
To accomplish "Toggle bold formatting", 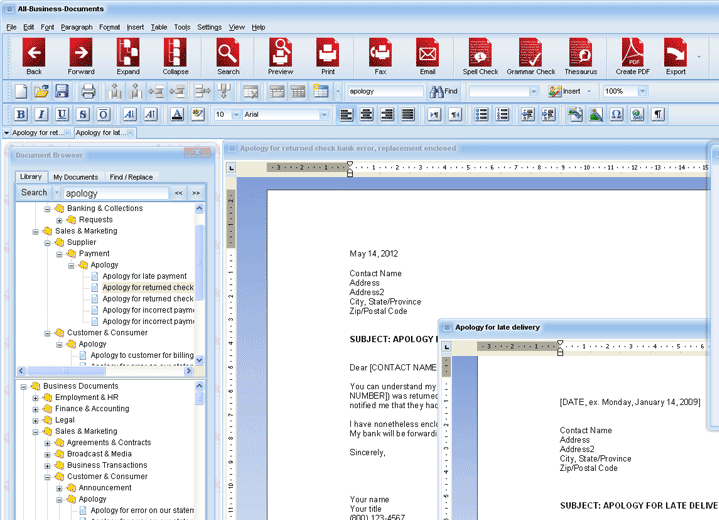I will [21, 114].
